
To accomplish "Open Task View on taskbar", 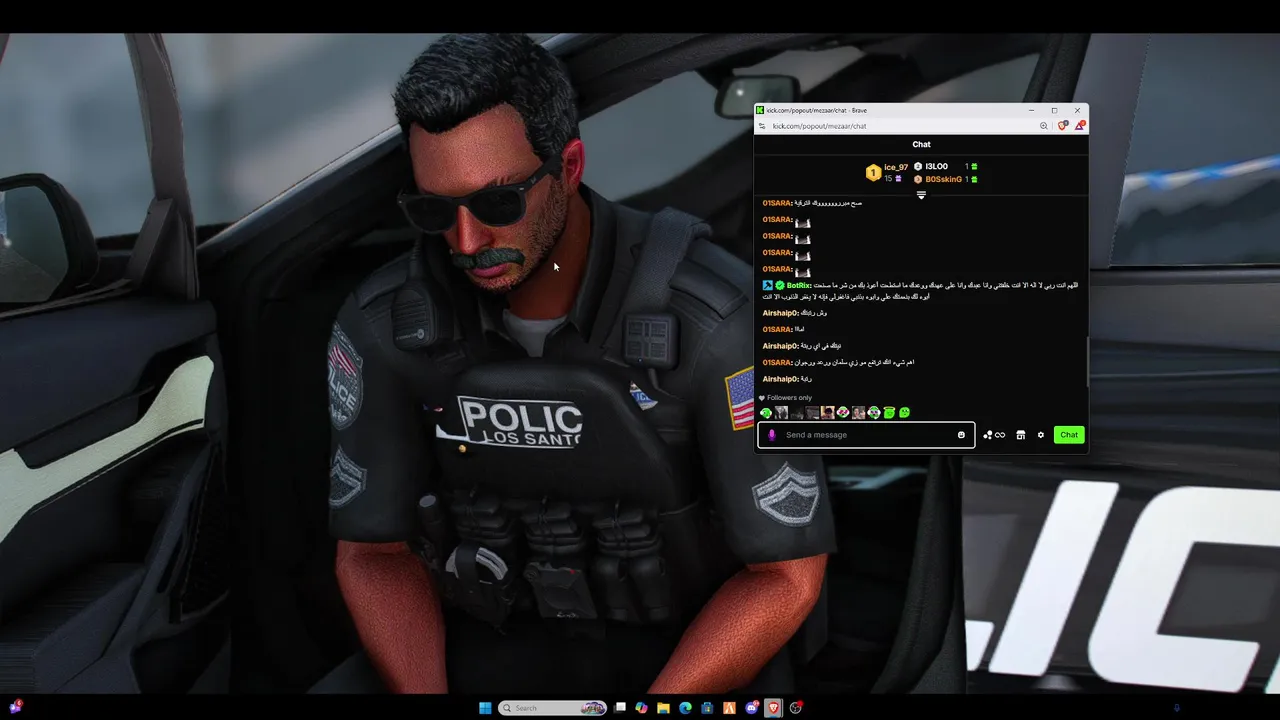I will click(x=620, y=708).
